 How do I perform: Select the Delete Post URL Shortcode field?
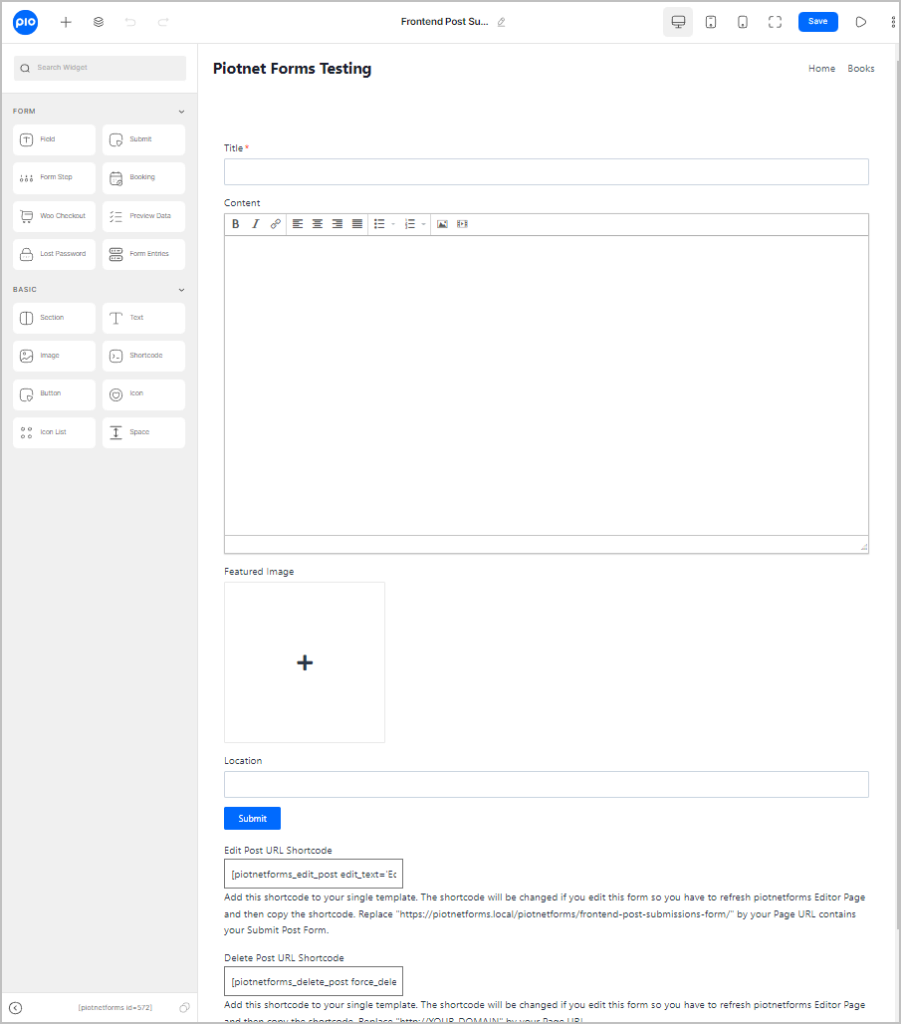point(313,981)
